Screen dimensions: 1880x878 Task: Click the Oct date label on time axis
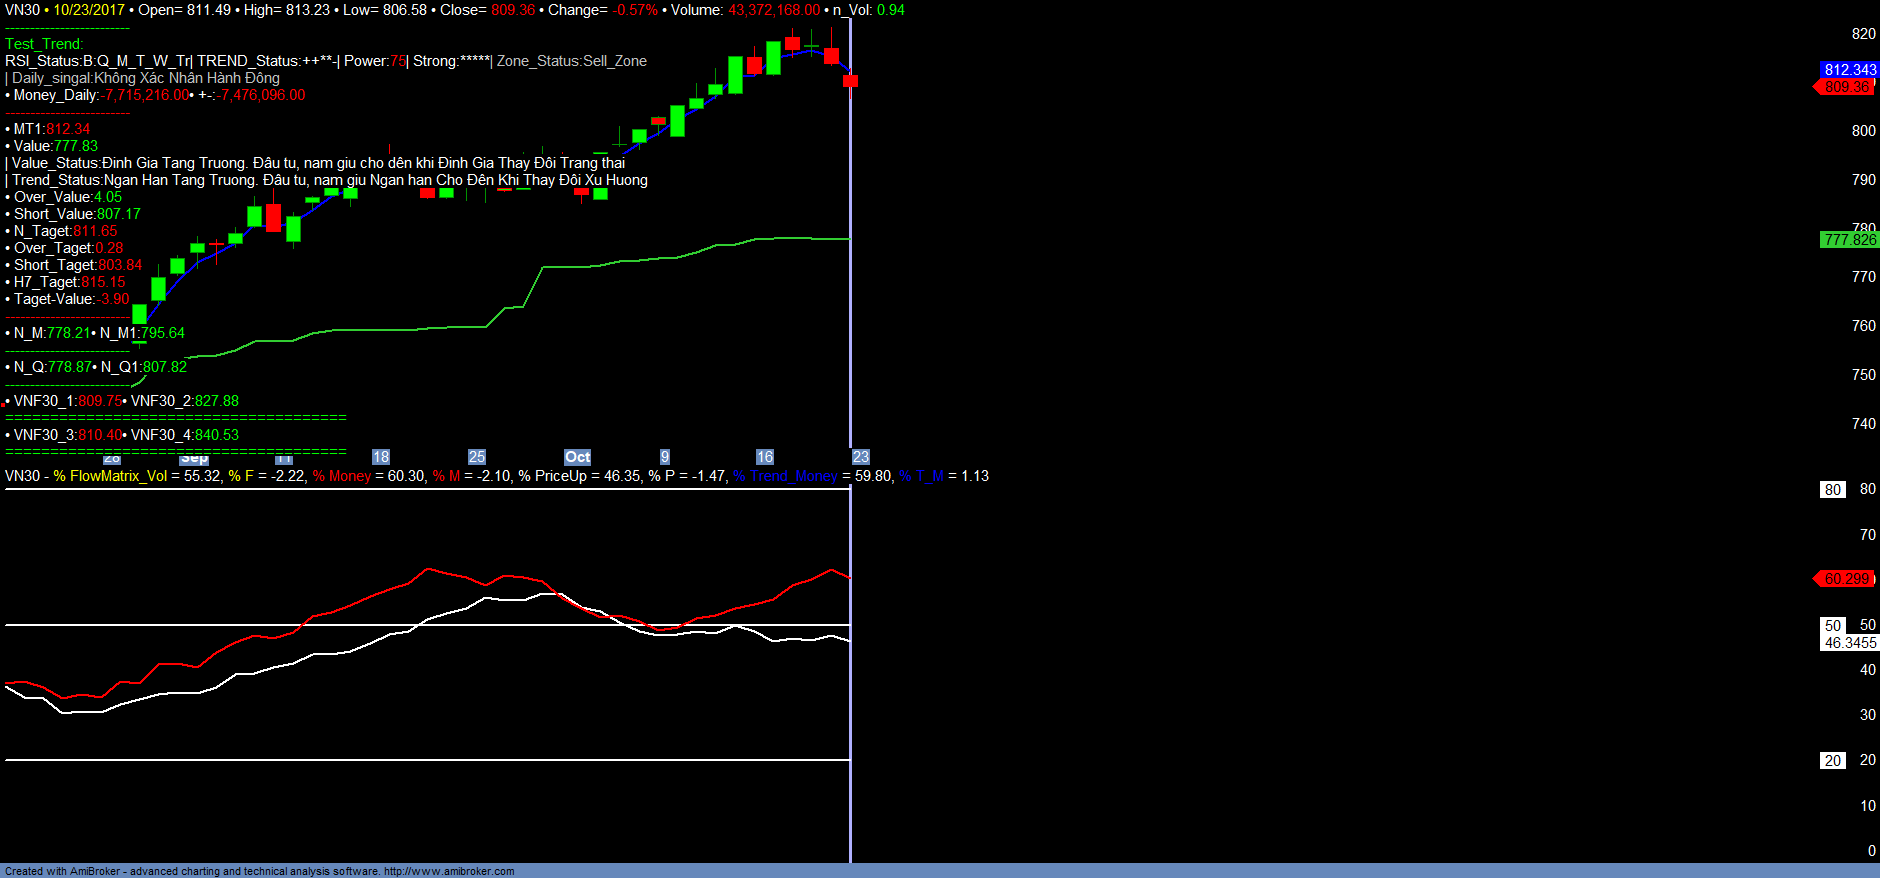click(577, 457)
